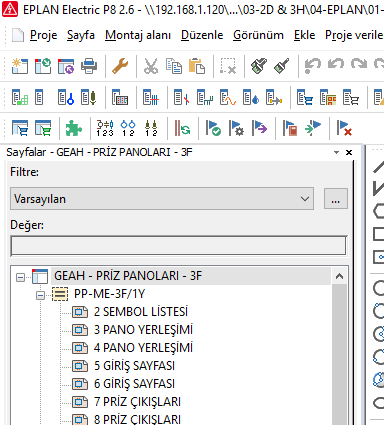Click the flag with red X icon
Viewport: 384px width, 425px height.
344,128
